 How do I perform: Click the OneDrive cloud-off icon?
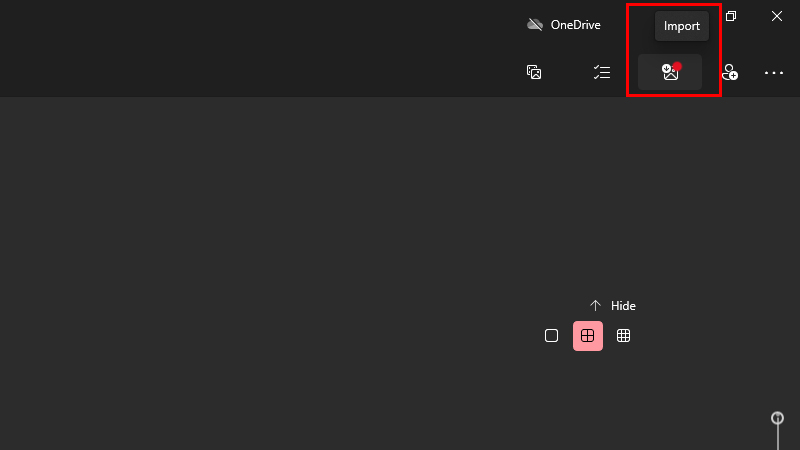coord(535,24)
